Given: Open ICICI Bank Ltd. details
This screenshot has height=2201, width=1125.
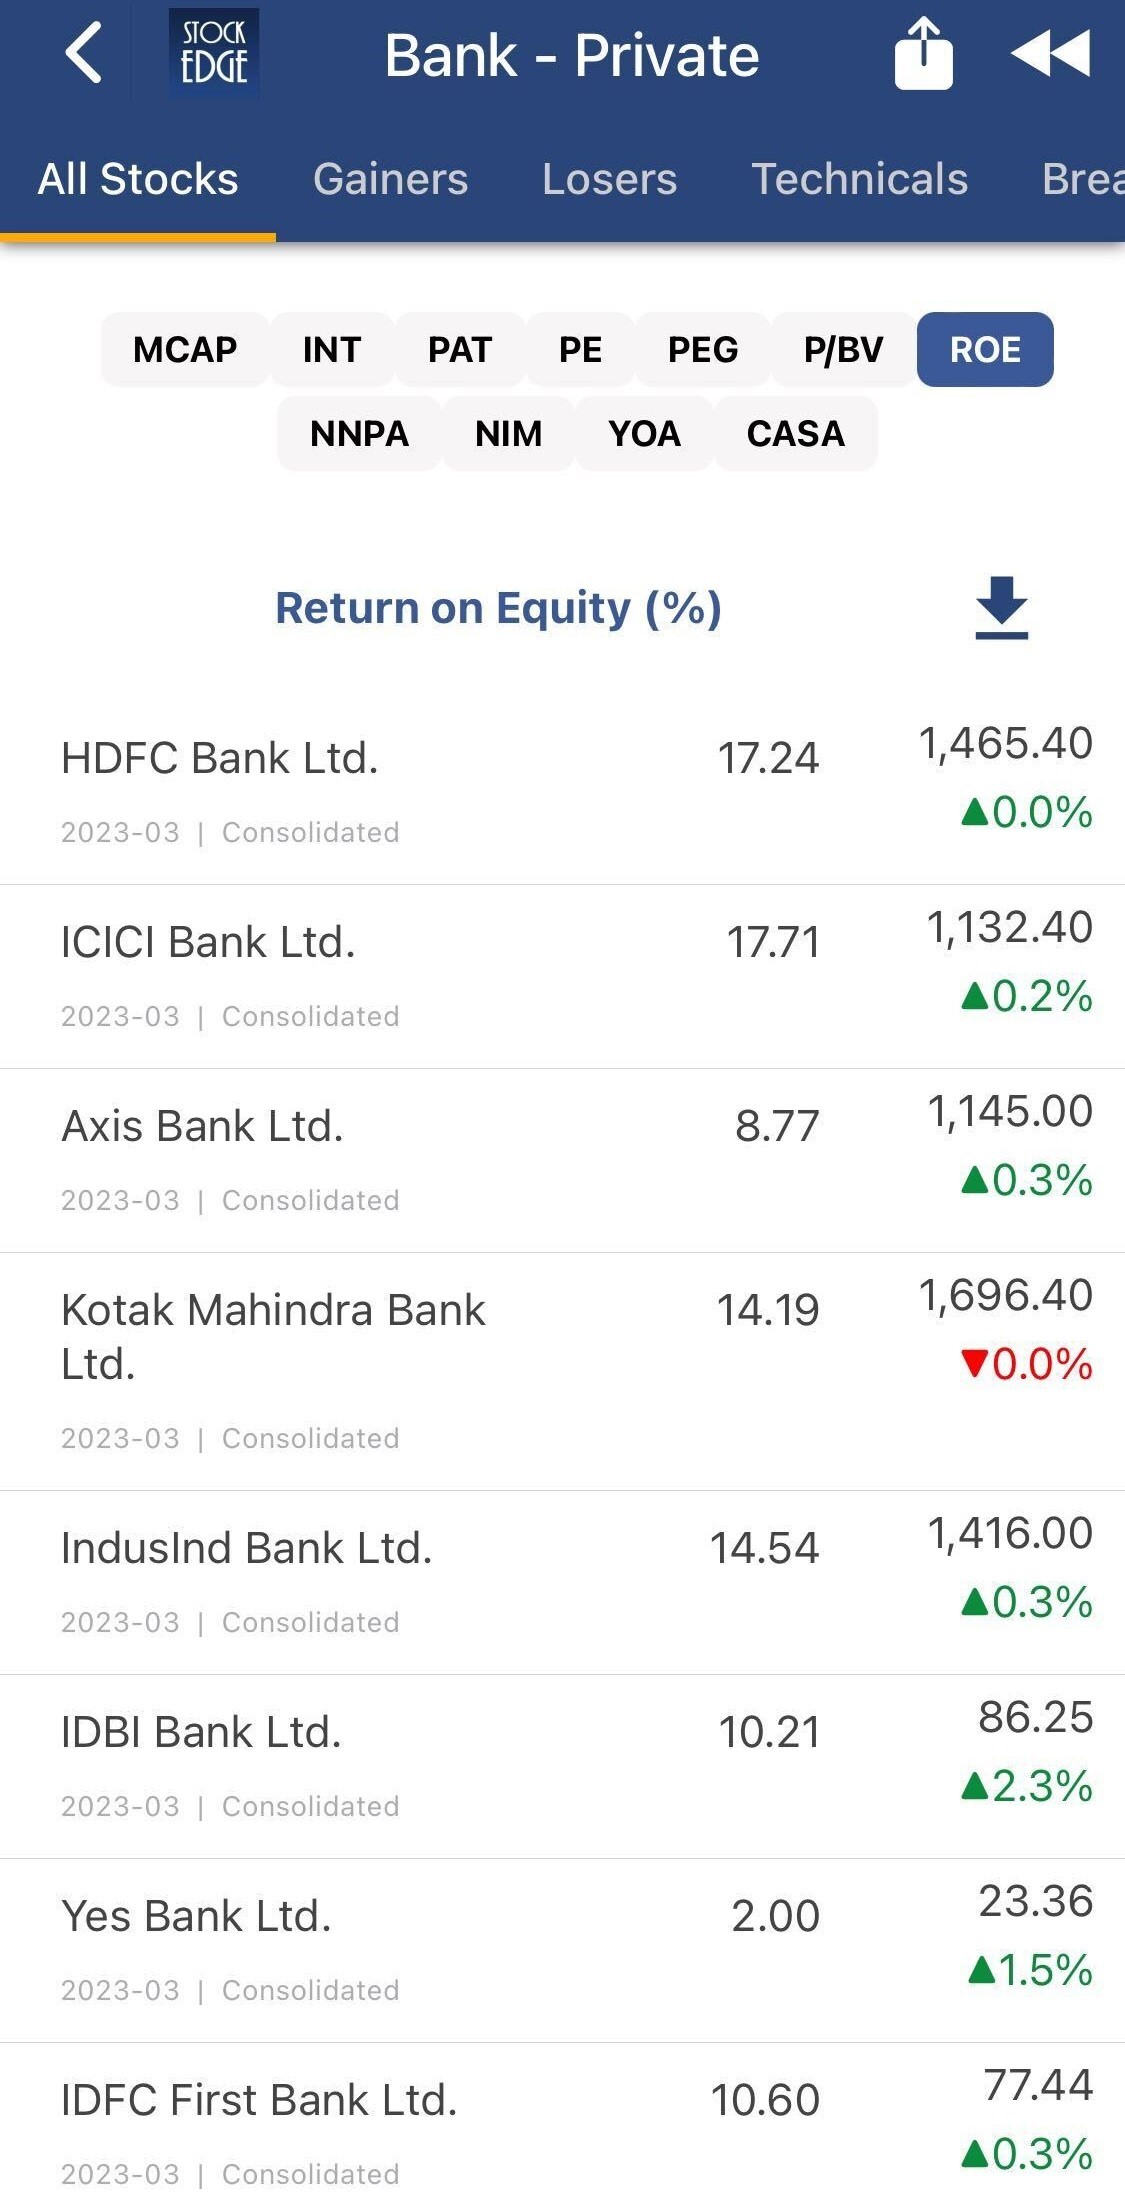Looking at the screenshot, I should tap(208, 943).
